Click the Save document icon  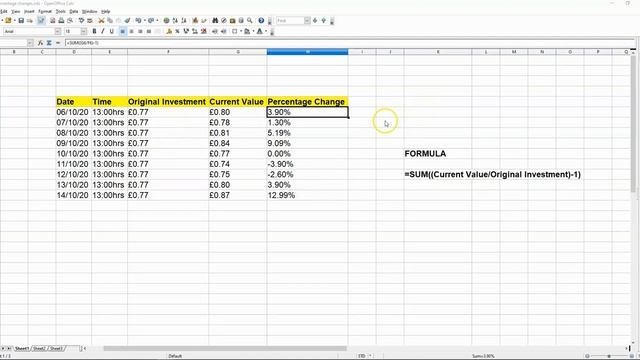click(21, 20)
